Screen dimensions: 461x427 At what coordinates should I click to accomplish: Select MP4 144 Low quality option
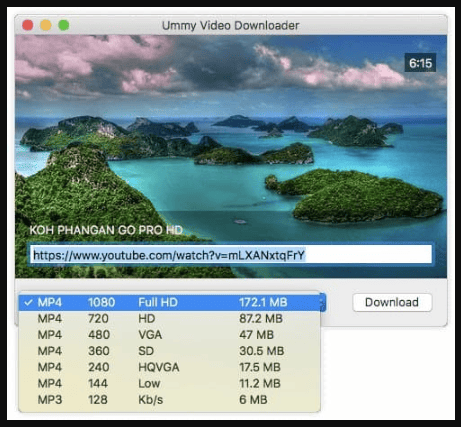169,383
